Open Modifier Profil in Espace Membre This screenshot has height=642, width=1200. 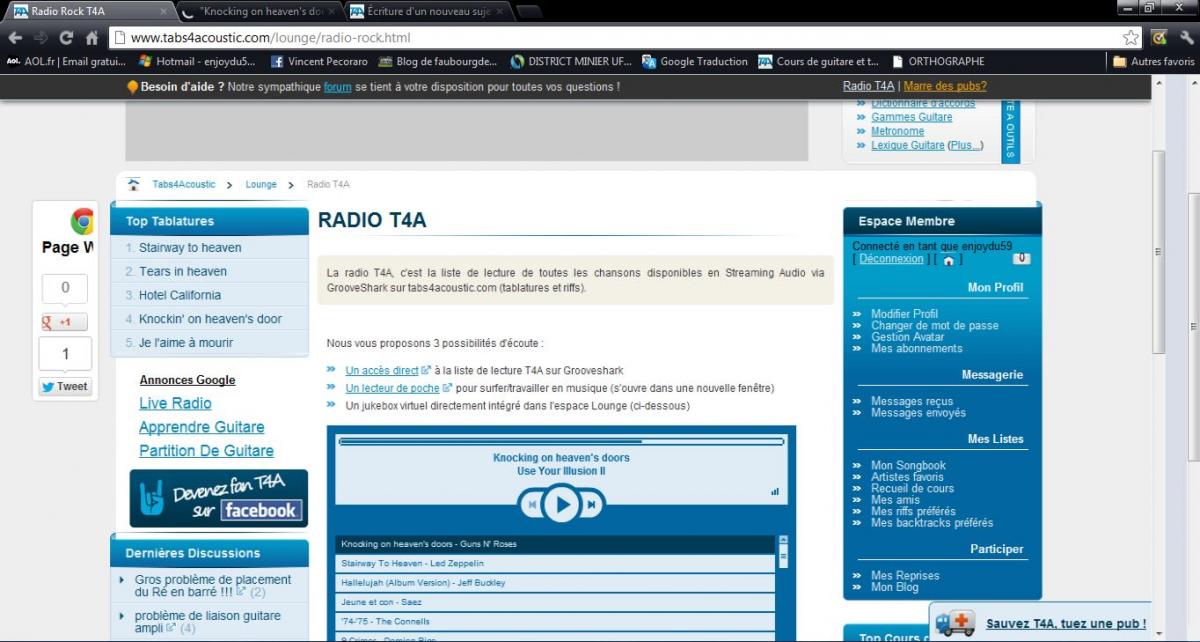[x=904, y=314]
